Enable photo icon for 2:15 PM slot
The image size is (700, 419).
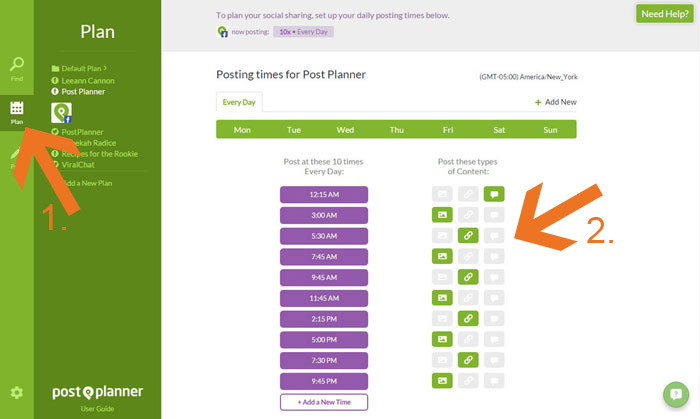(x=442, y=319)
